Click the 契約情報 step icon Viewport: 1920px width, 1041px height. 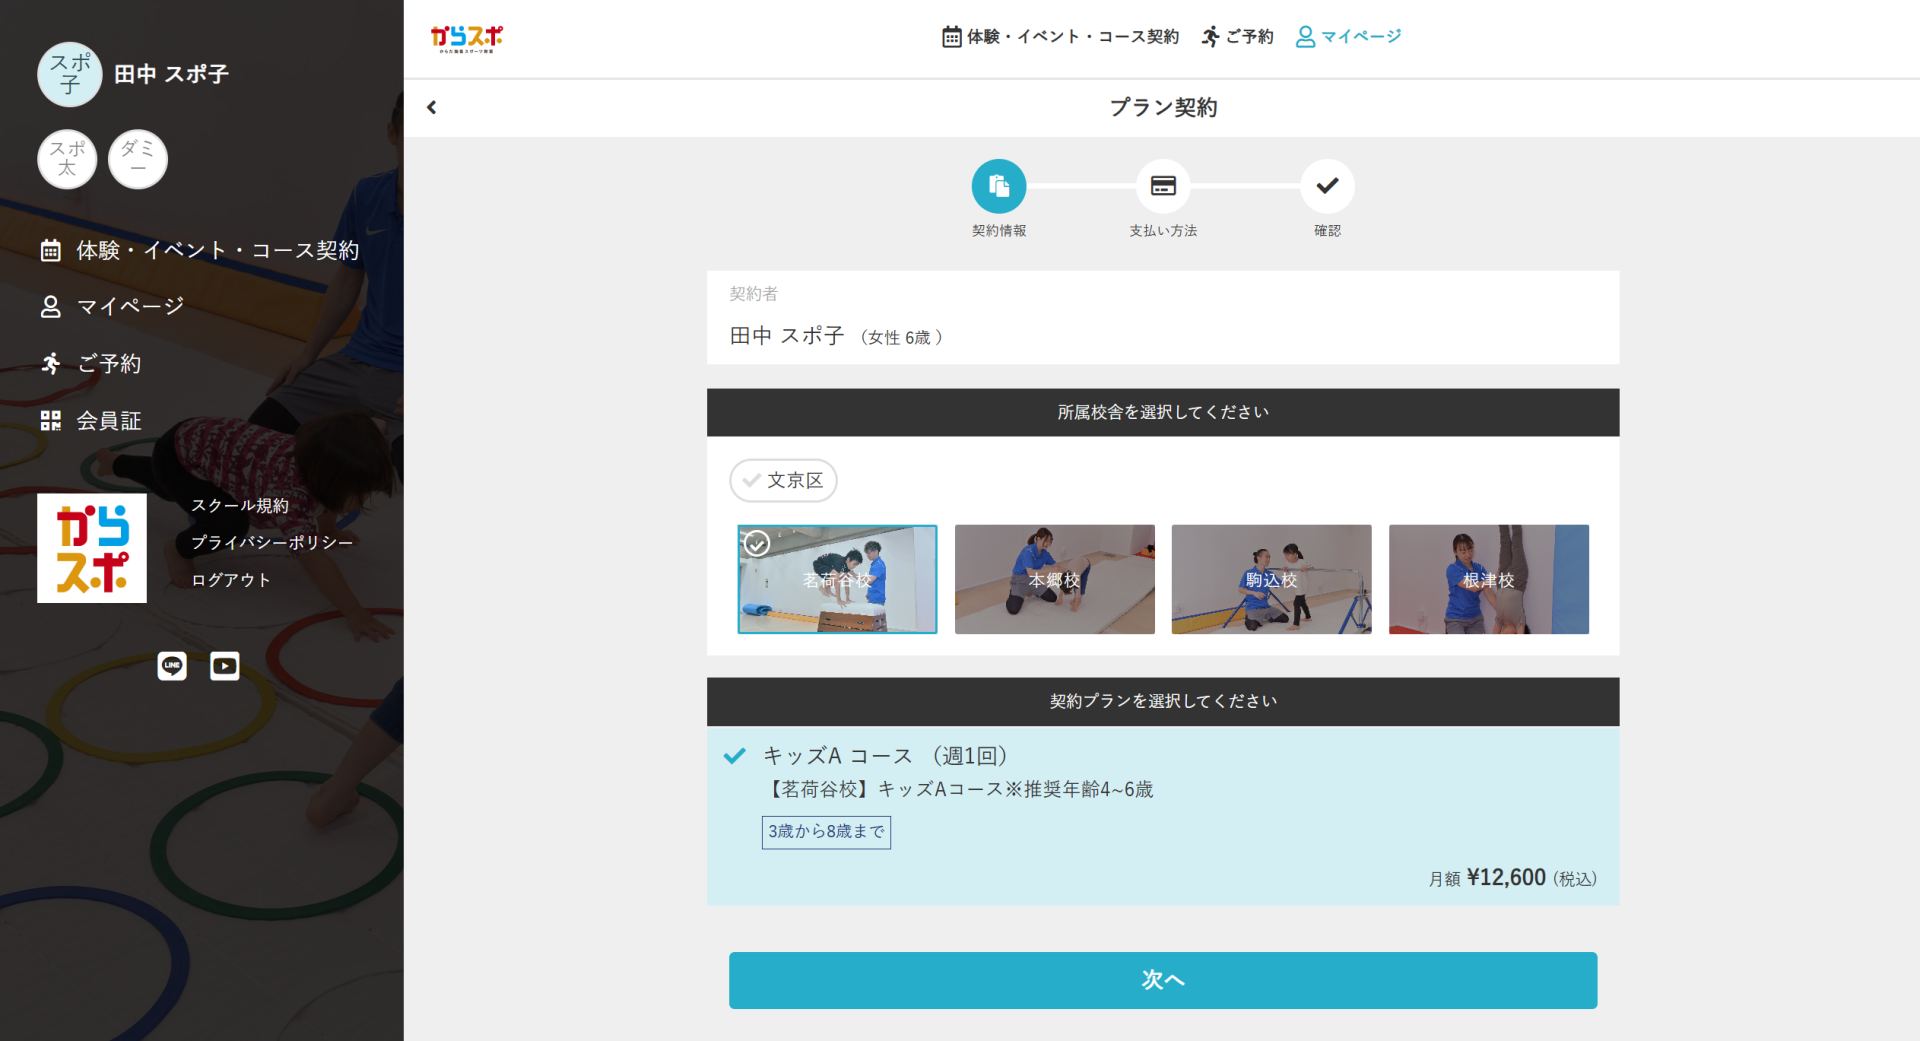(x=998, y=186)
